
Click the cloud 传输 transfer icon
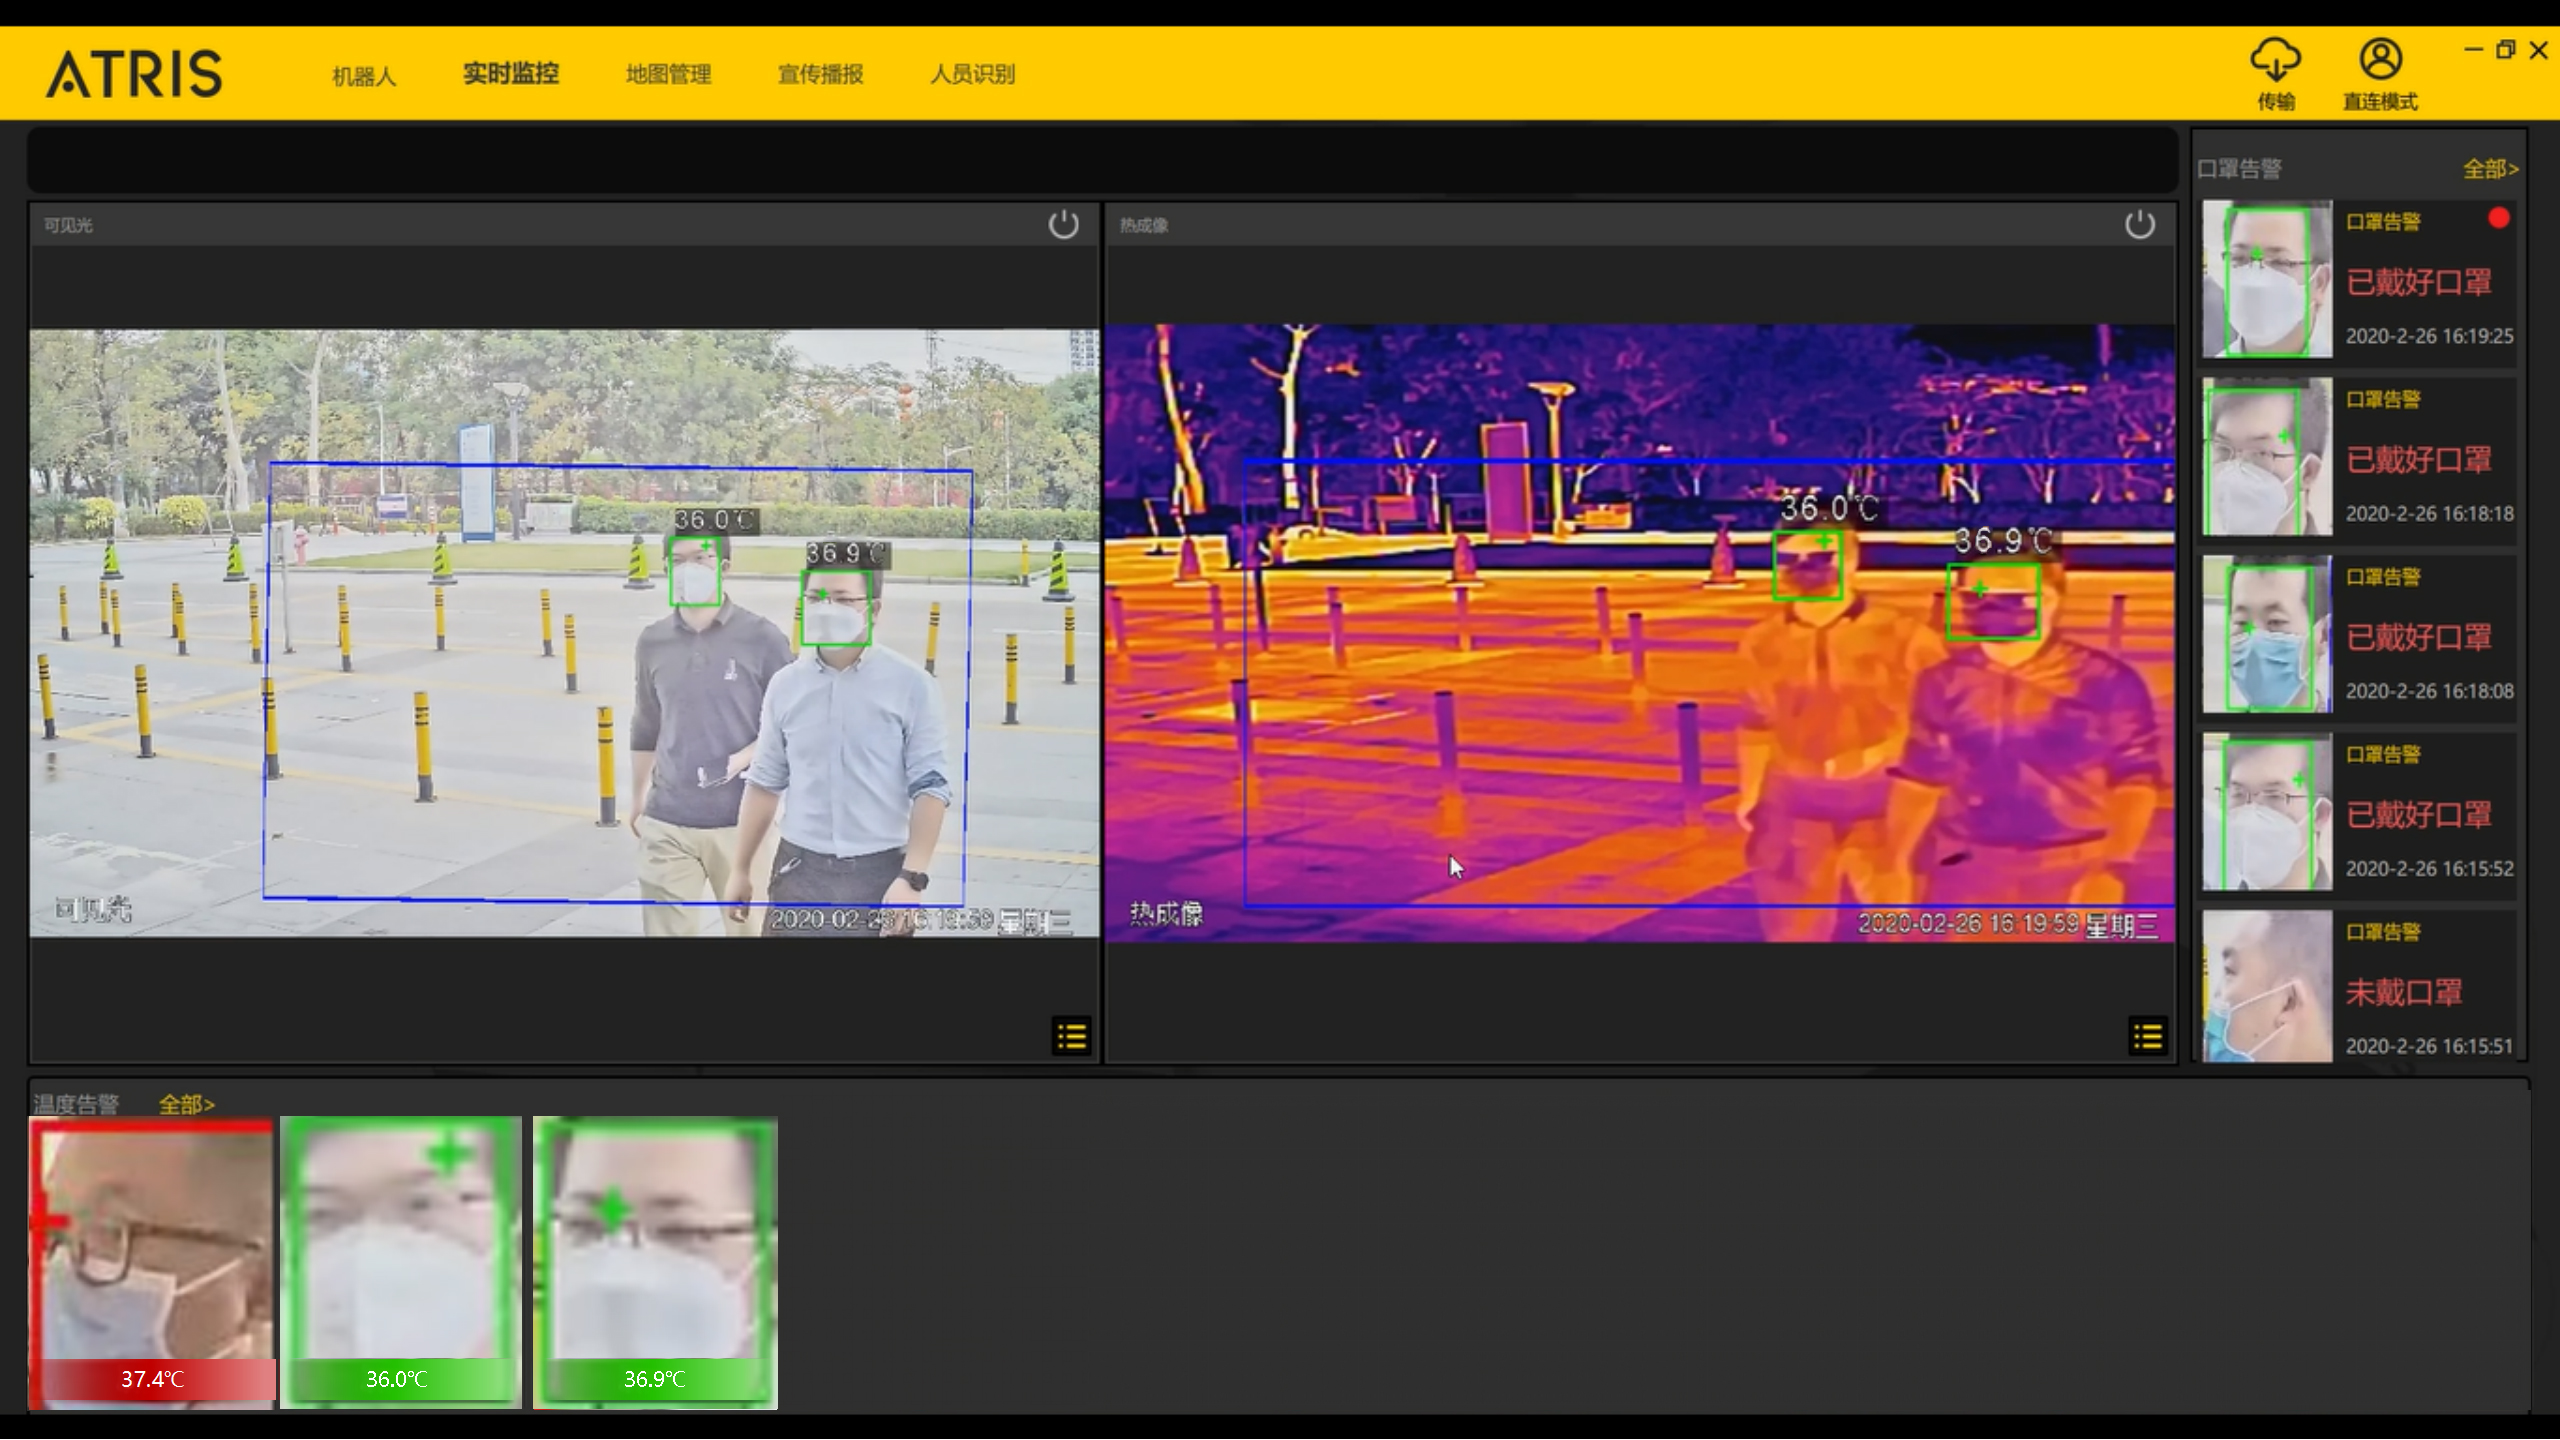tap(2275, 62)
